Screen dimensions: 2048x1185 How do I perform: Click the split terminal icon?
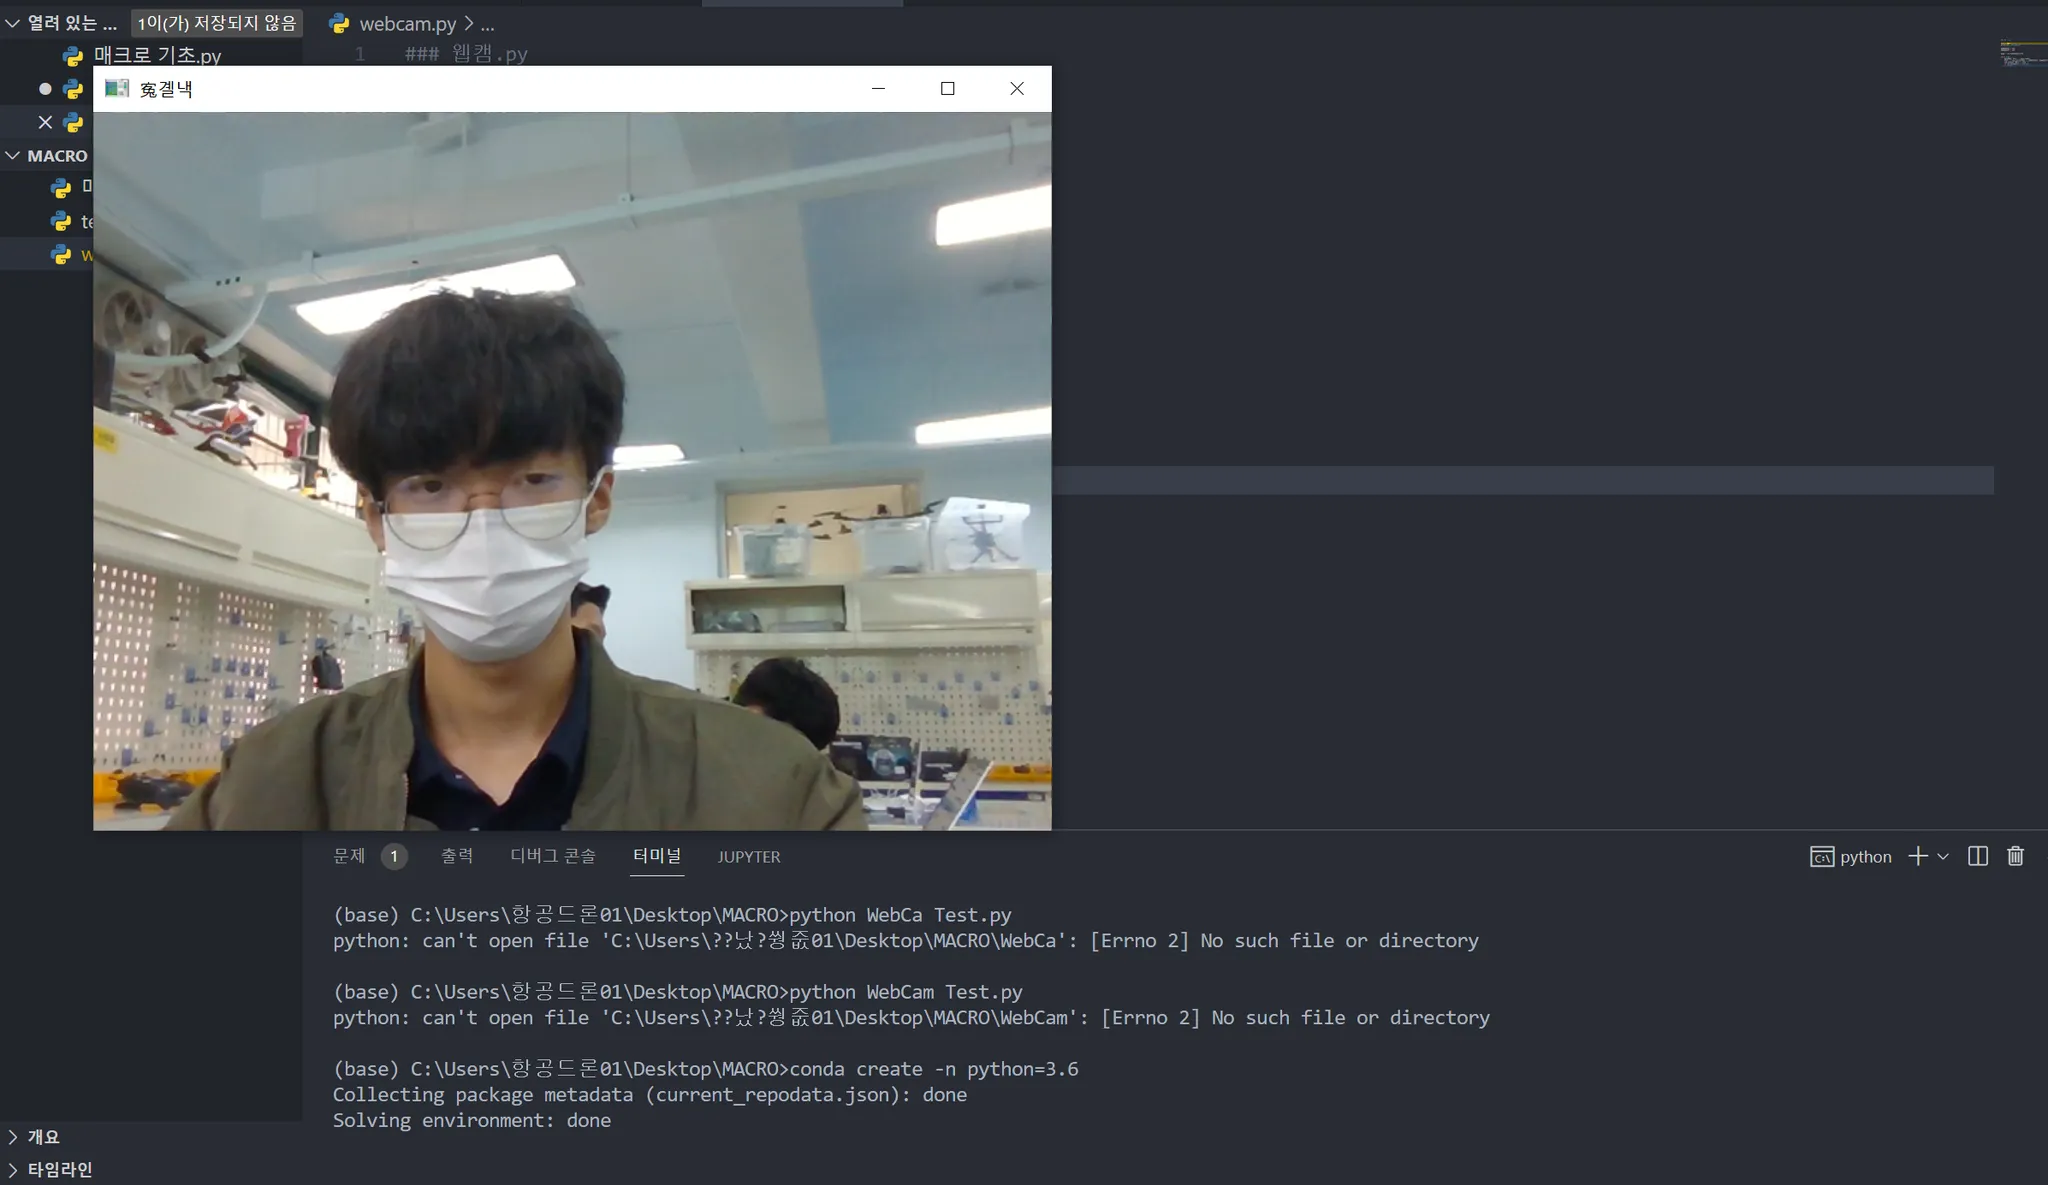coord(1977,856)
